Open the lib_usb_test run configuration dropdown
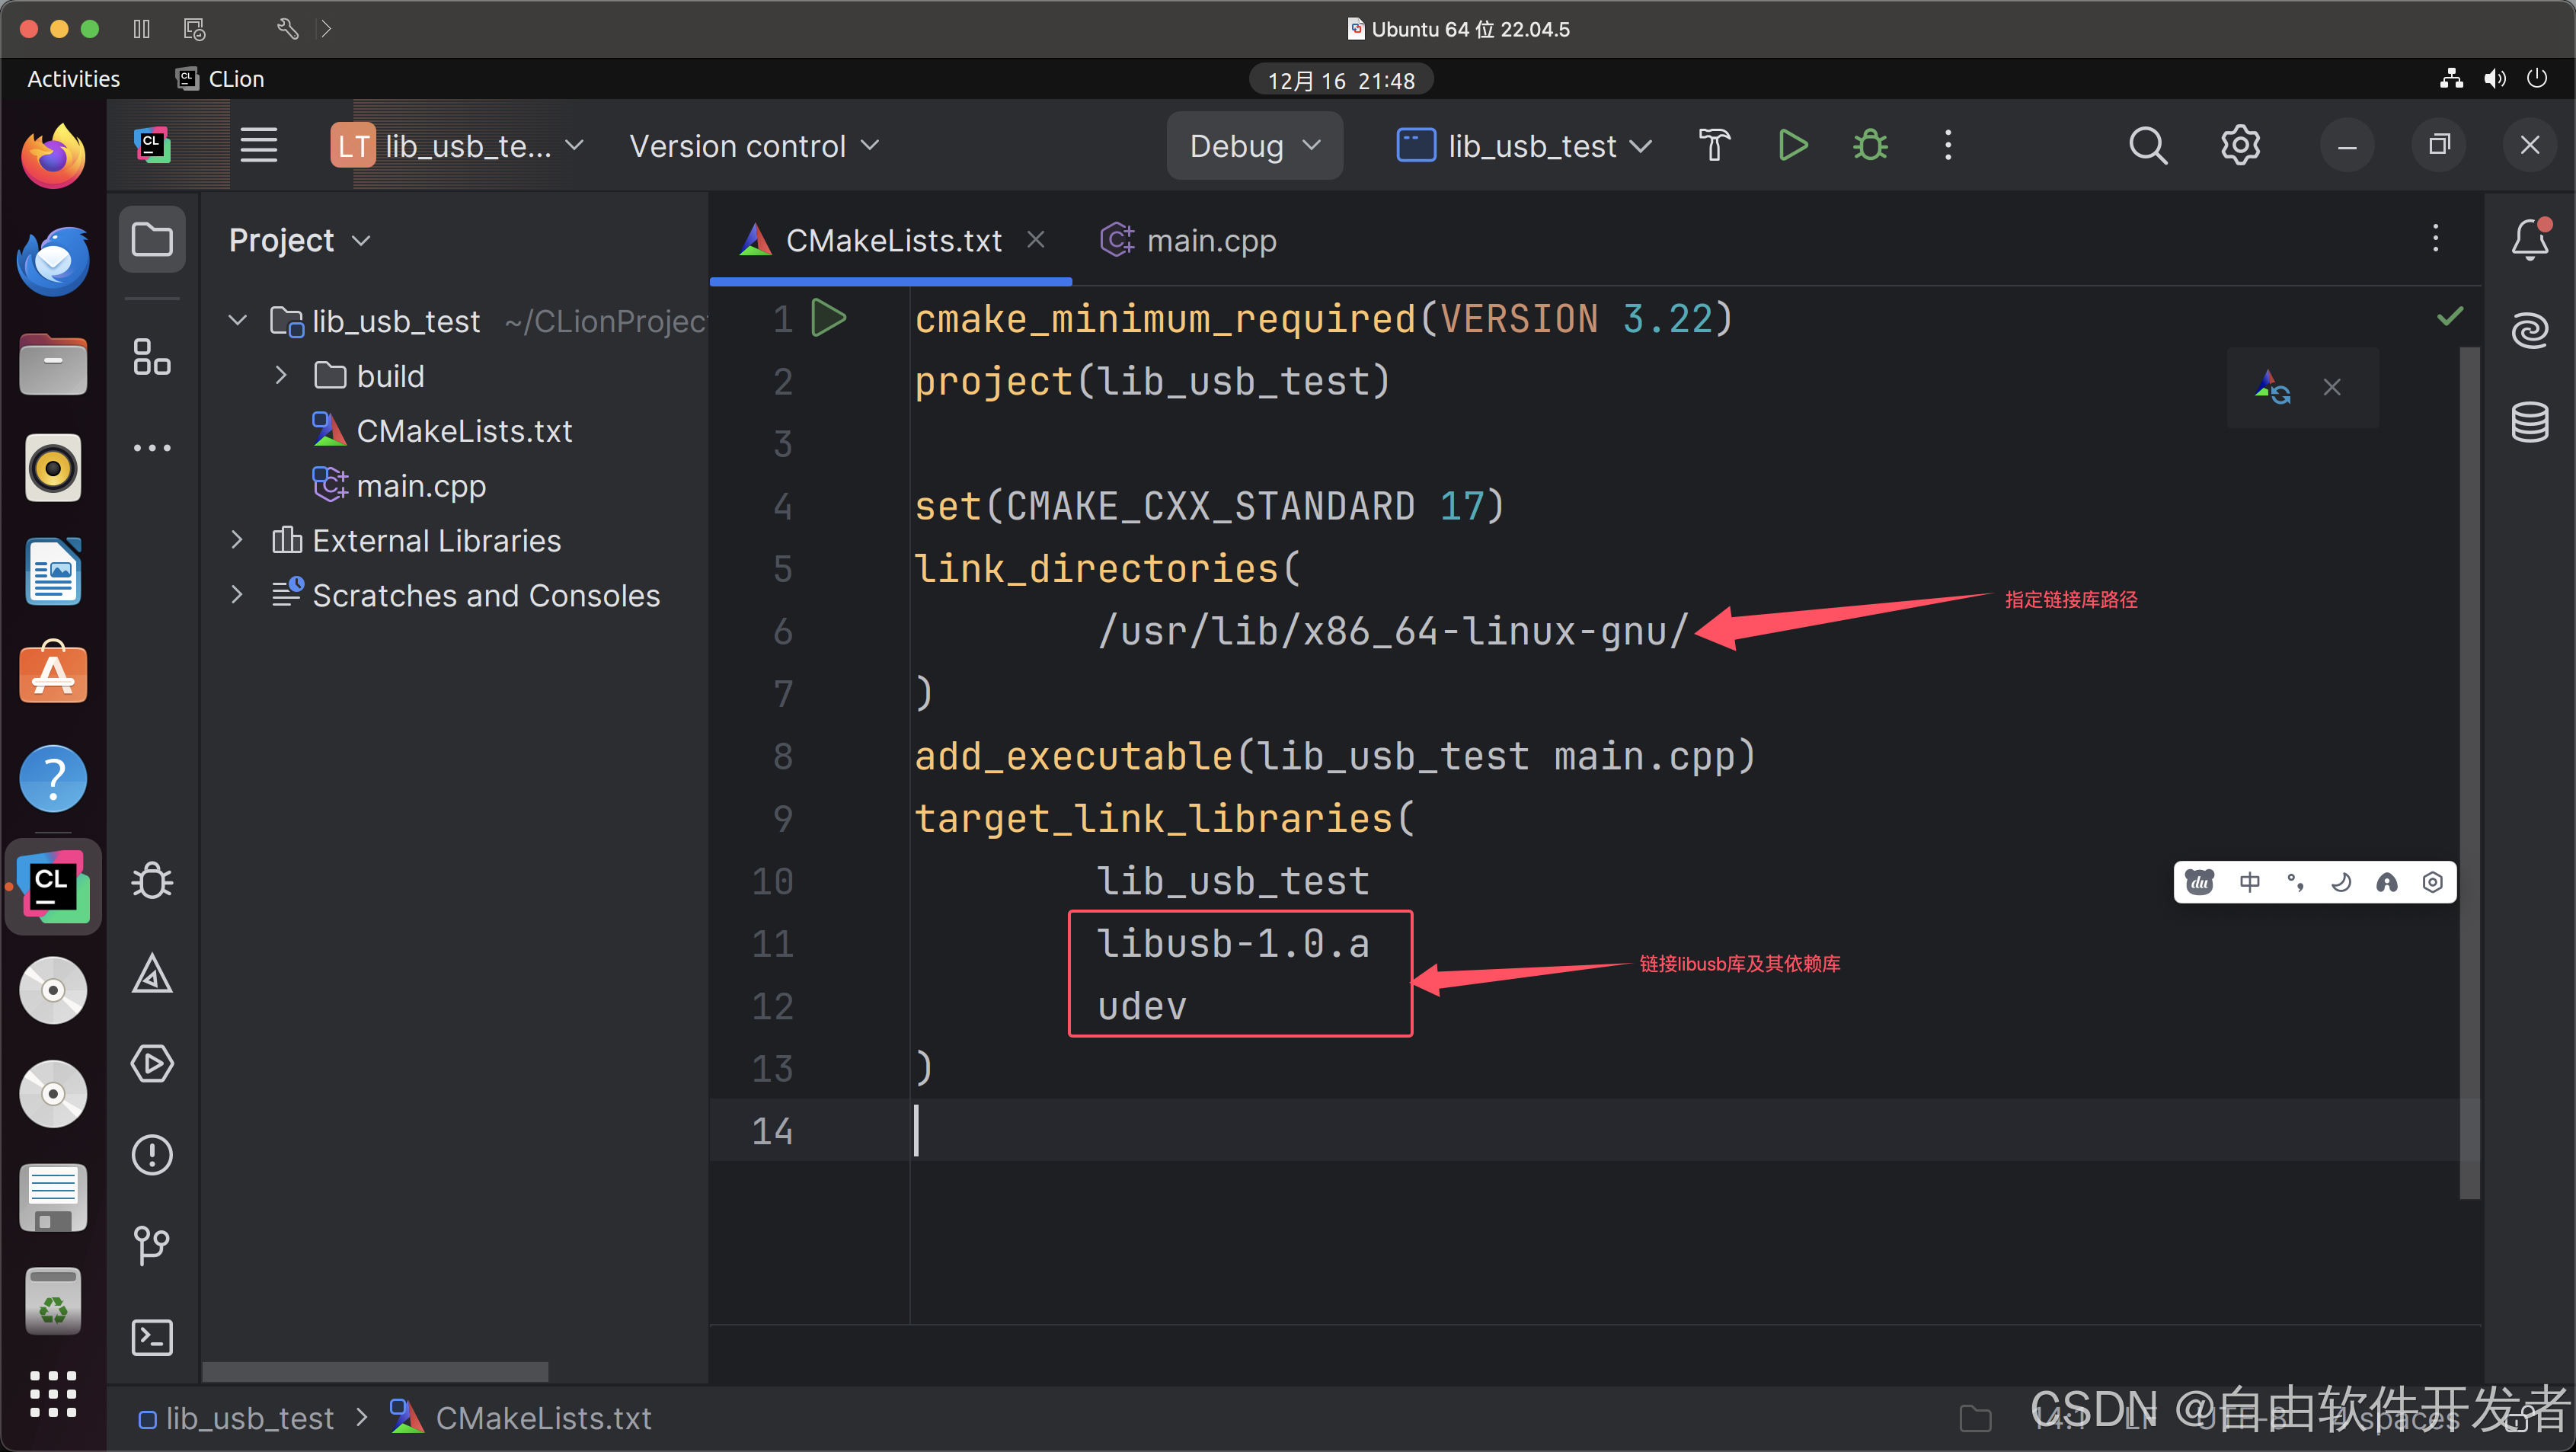Viewport: 2576px width, 1452px height. [x=1523, y=146]
